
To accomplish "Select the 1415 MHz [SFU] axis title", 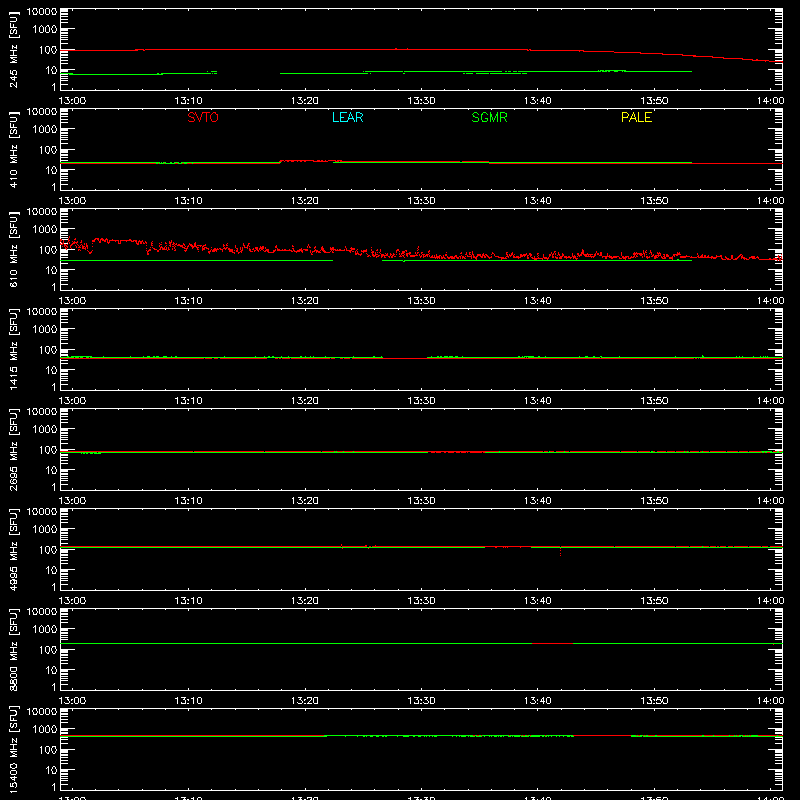I will pos(13,349).
